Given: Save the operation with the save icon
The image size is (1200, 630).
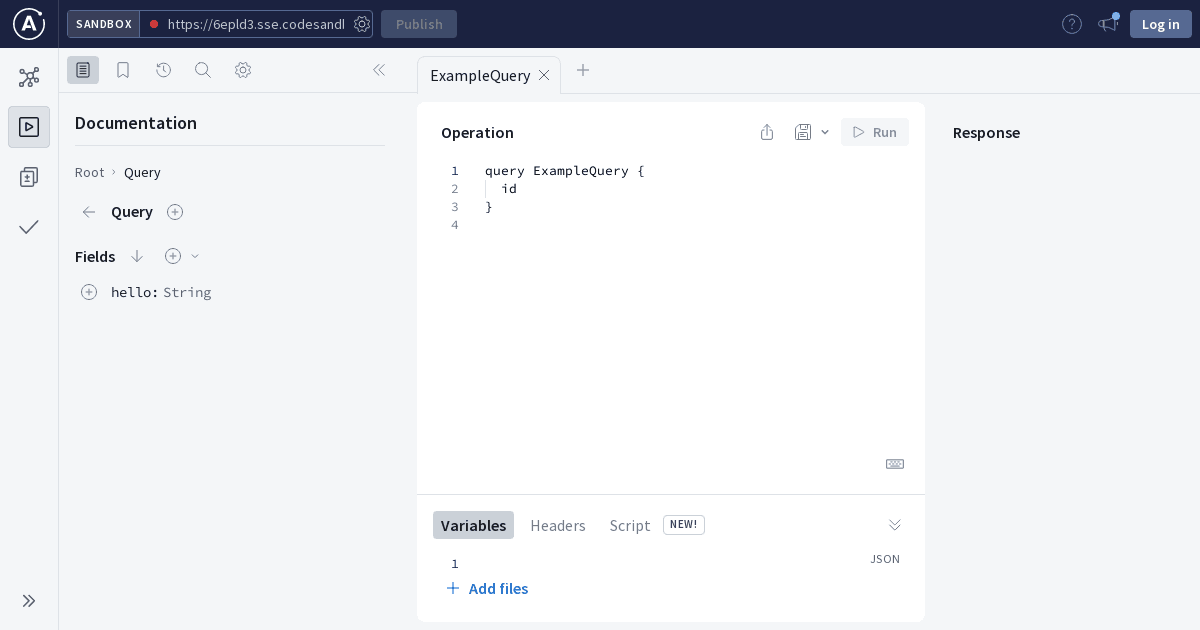Looking at the screenshot, I should 803,132.
